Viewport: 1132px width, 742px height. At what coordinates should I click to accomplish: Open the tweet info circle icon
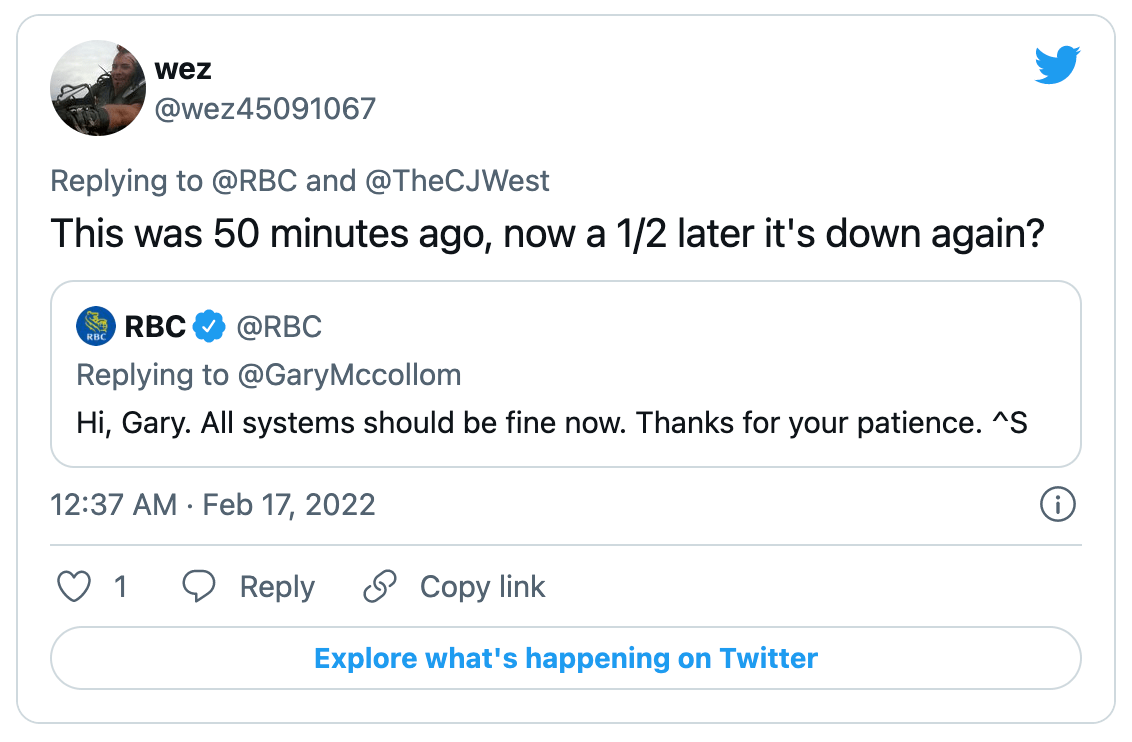[x=1057, y=505]
